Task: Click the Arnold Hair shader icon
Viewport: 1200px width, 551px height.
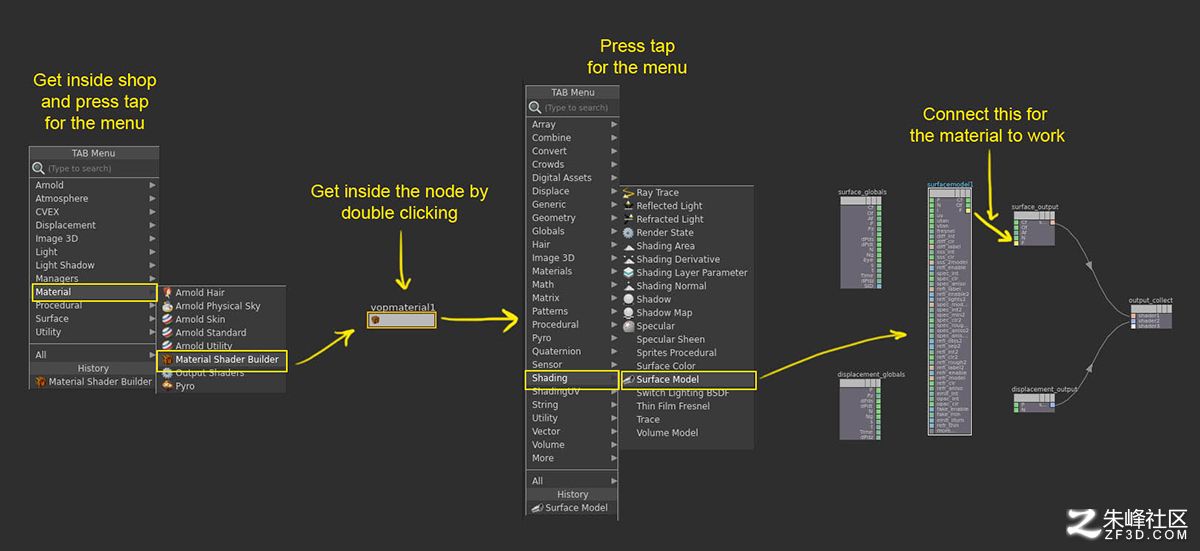Action: click(x=167, y=293)
